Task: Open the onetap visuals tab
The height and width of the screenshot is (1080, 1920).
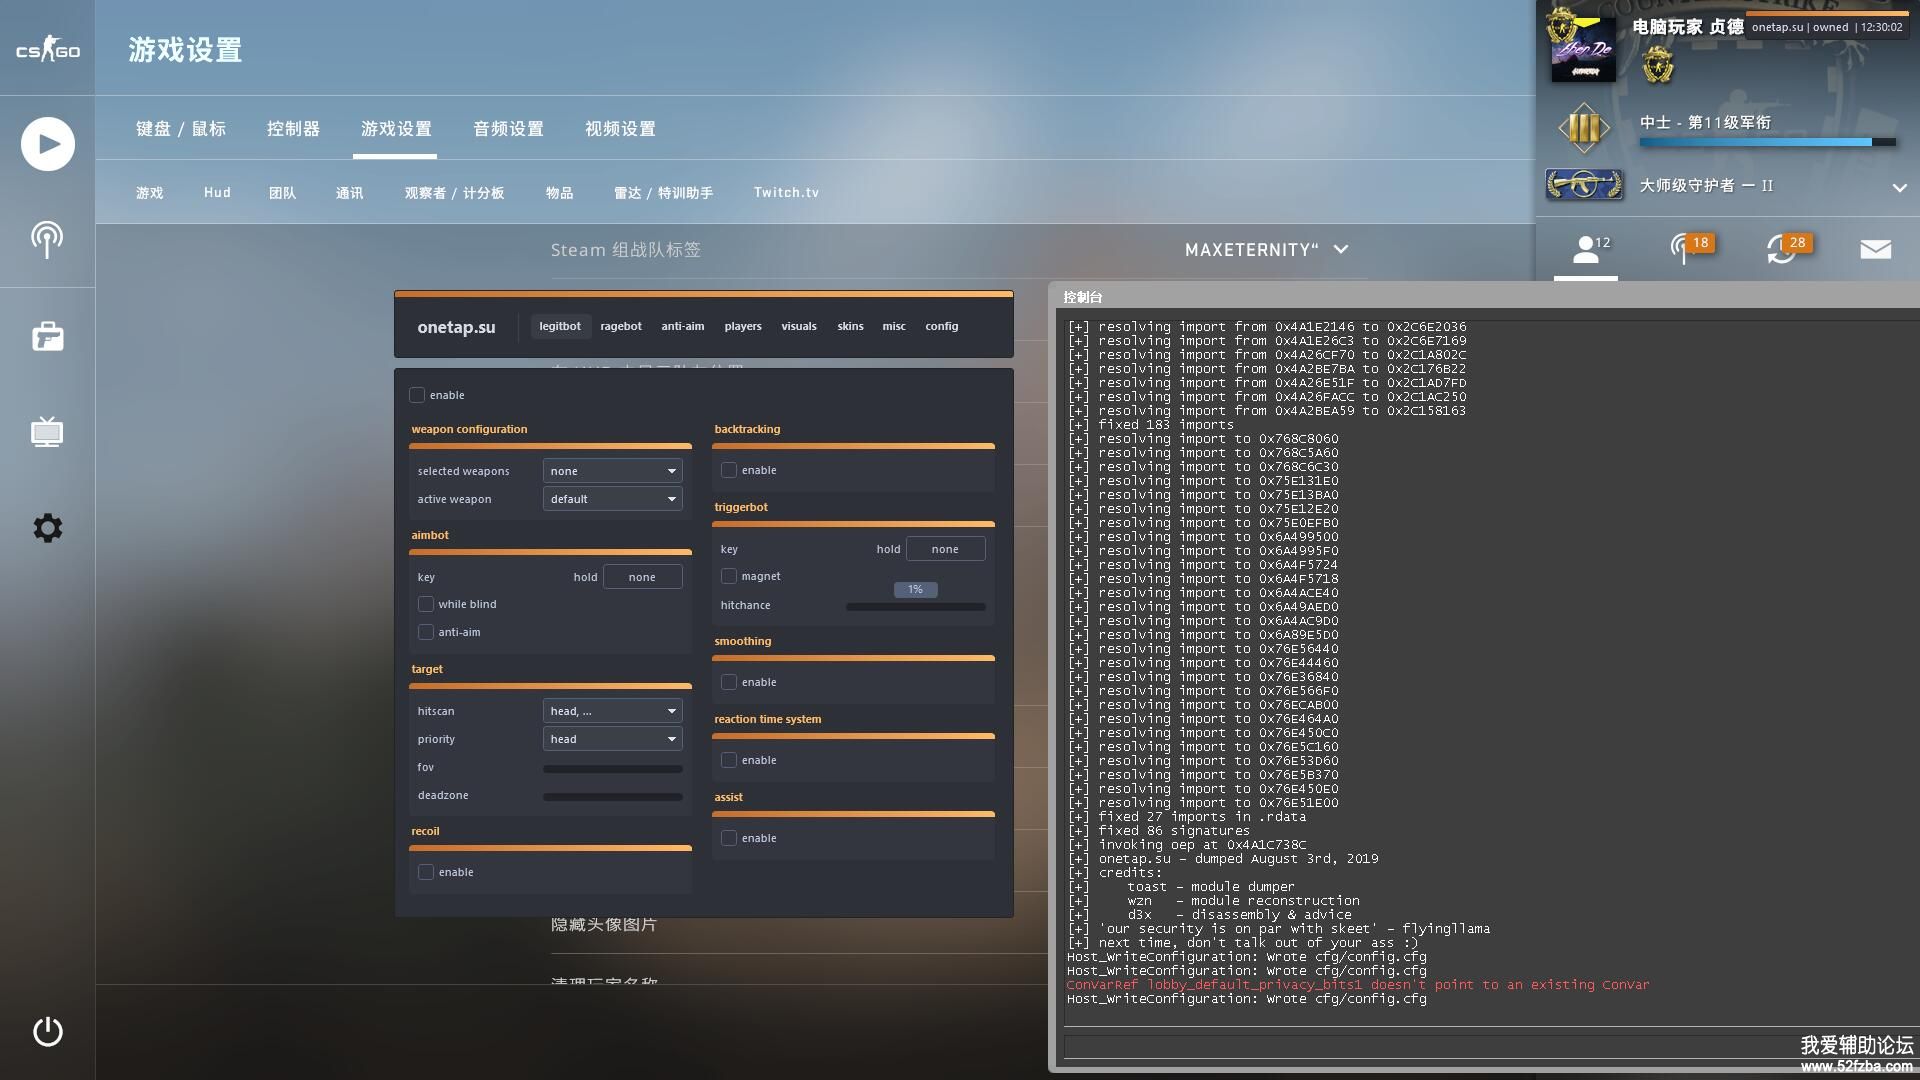Action: pyautogui.click(x=799, y=326)
